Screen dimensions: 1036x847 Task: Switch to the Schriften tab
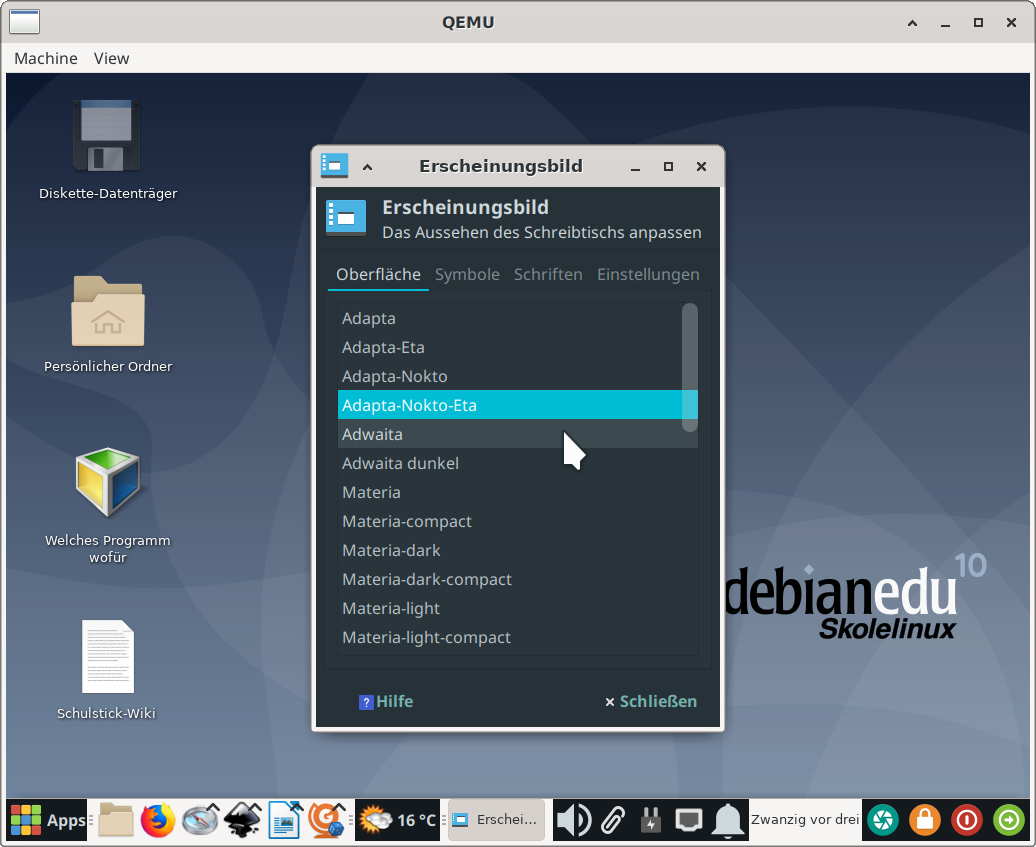(548, 275)
